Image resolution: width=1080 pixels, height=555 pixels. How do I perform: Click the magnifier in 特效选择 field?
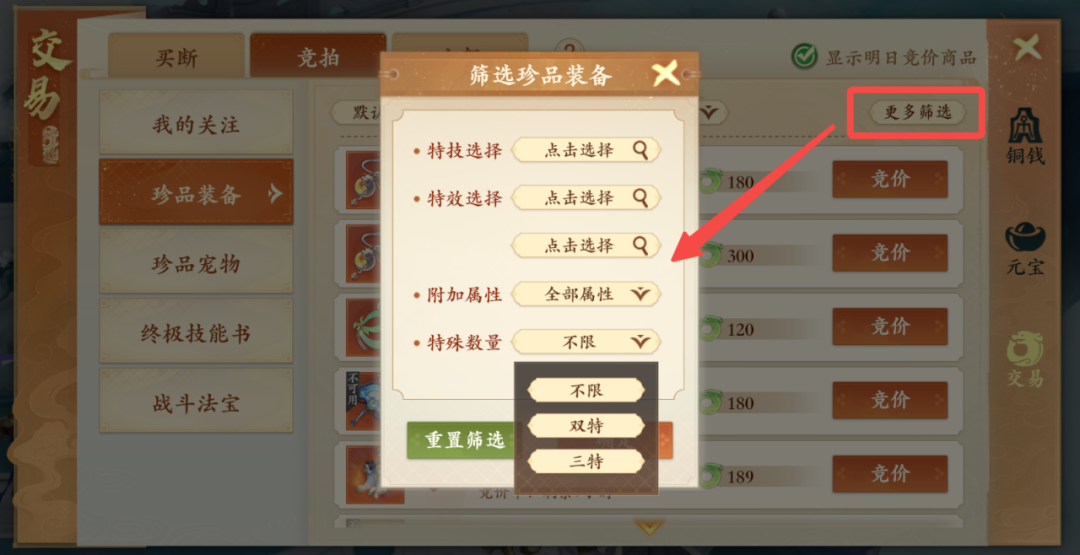pyautogui.click(x=641, y=198)
